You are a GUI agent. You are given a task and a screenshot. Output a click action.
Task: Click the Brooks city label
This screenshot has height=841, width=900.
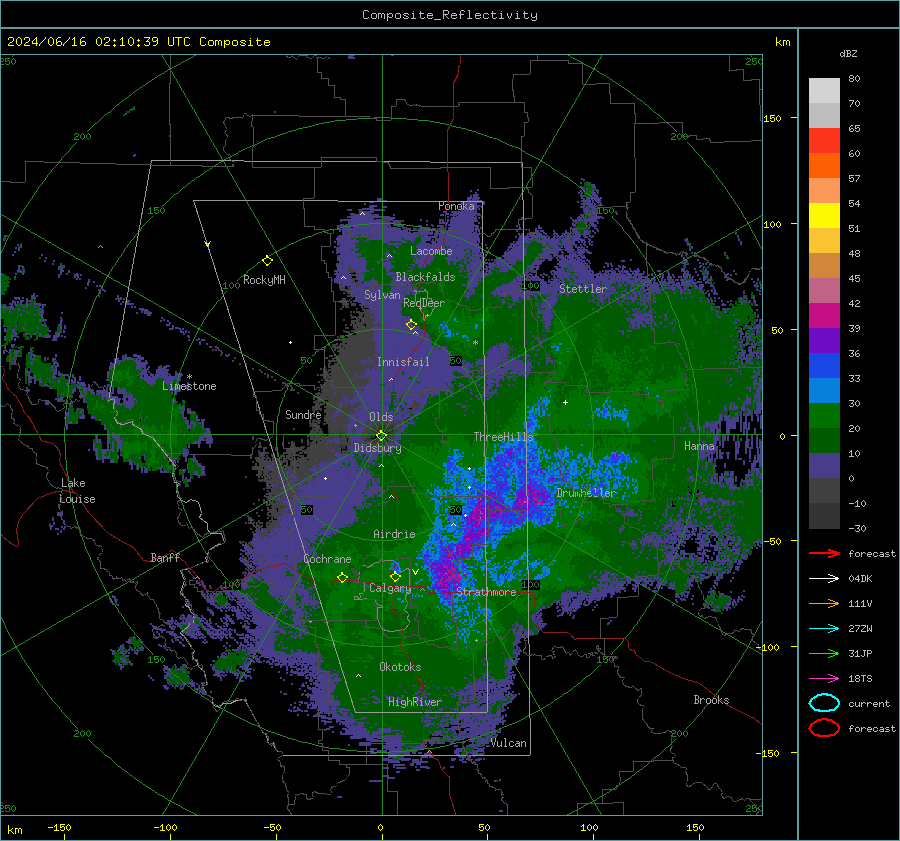(x=711, y=700)
